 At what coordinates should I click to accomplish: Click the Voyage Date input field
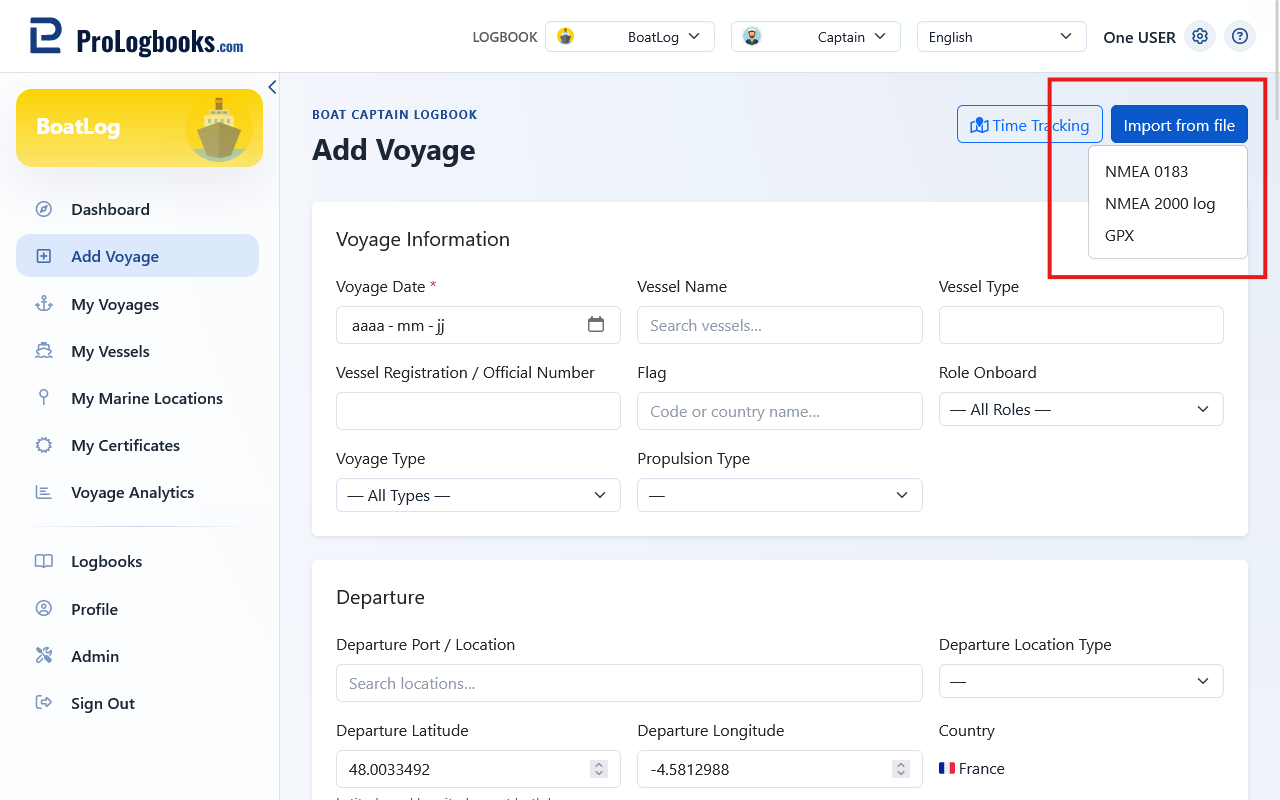[478, 325]
